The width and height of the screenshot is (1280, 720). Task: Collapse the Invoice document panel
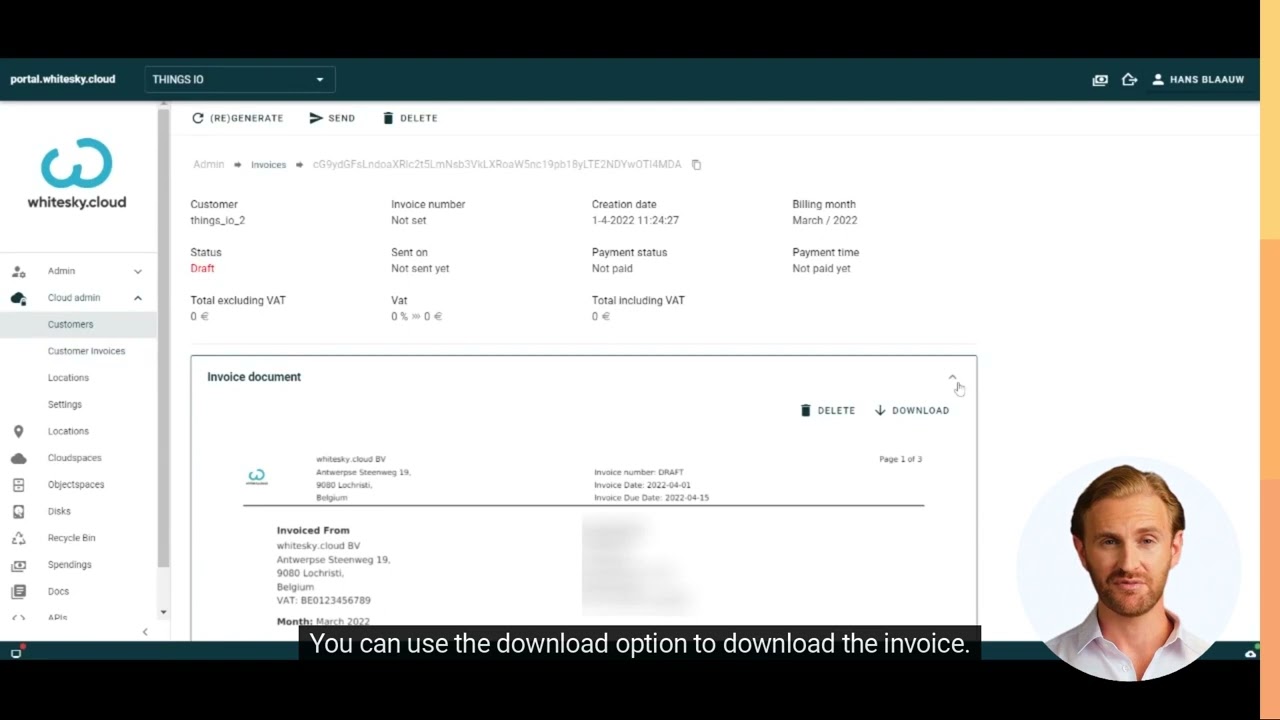[952, 377]
